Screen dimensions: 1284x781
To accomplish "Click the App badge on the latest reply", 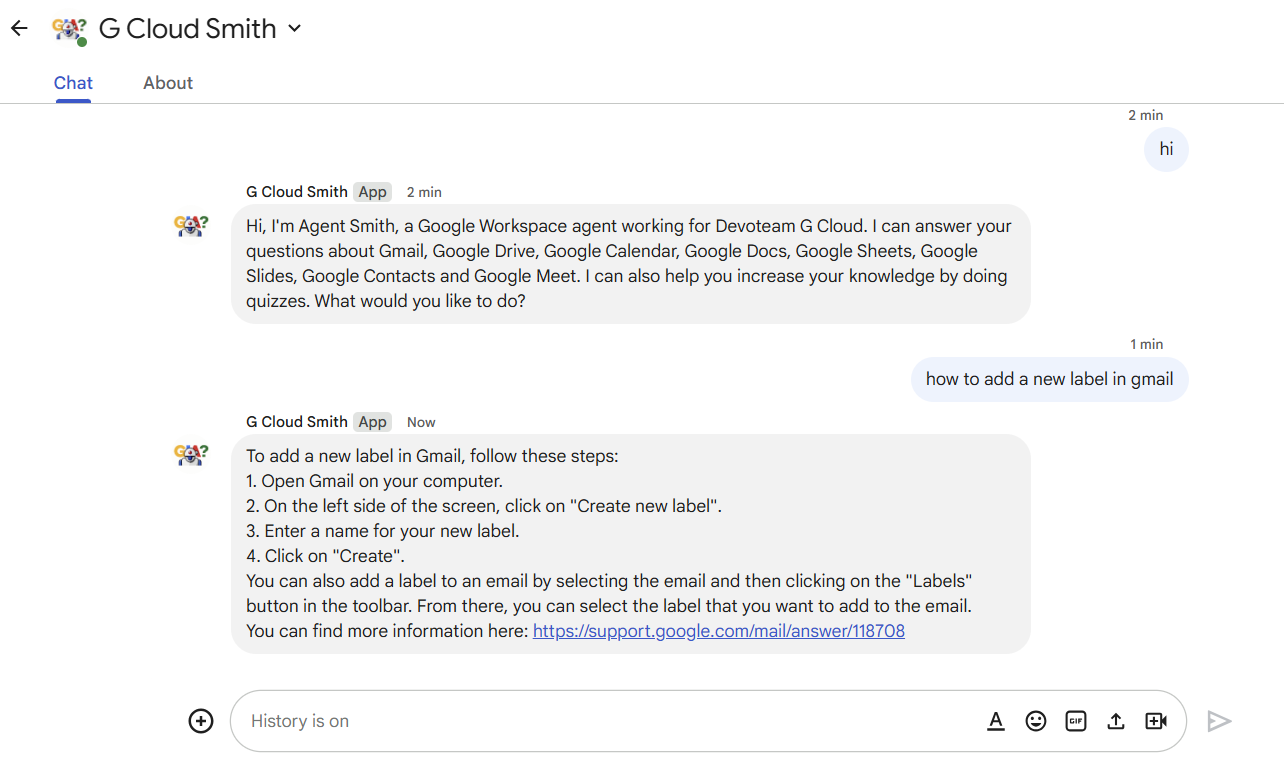I will [372, 422].
